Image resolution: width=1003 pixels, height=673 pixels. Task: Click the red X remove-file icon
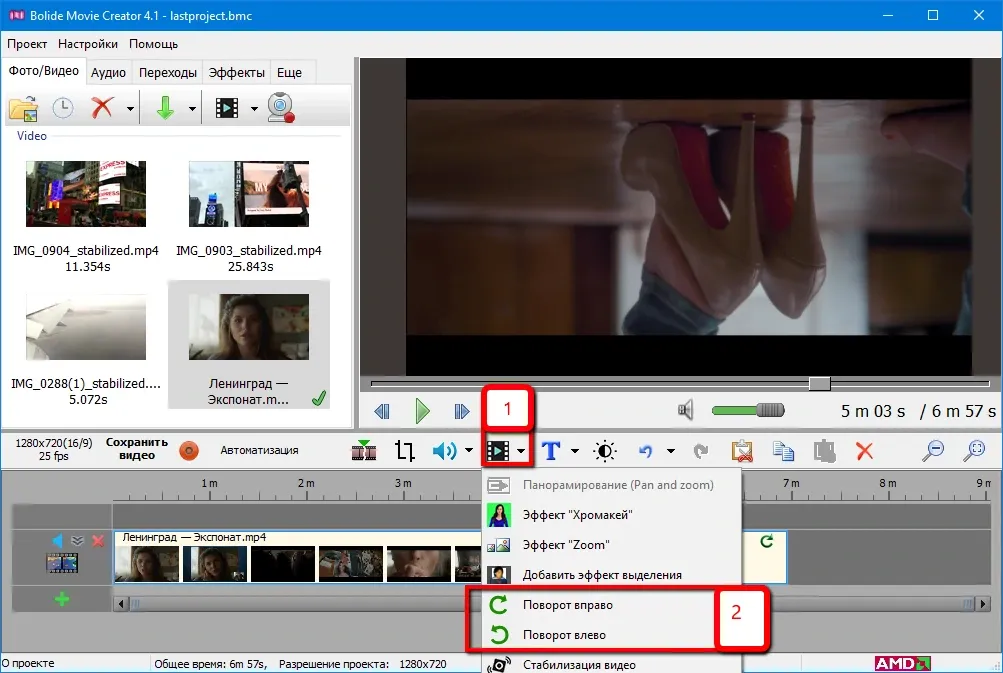102,108
